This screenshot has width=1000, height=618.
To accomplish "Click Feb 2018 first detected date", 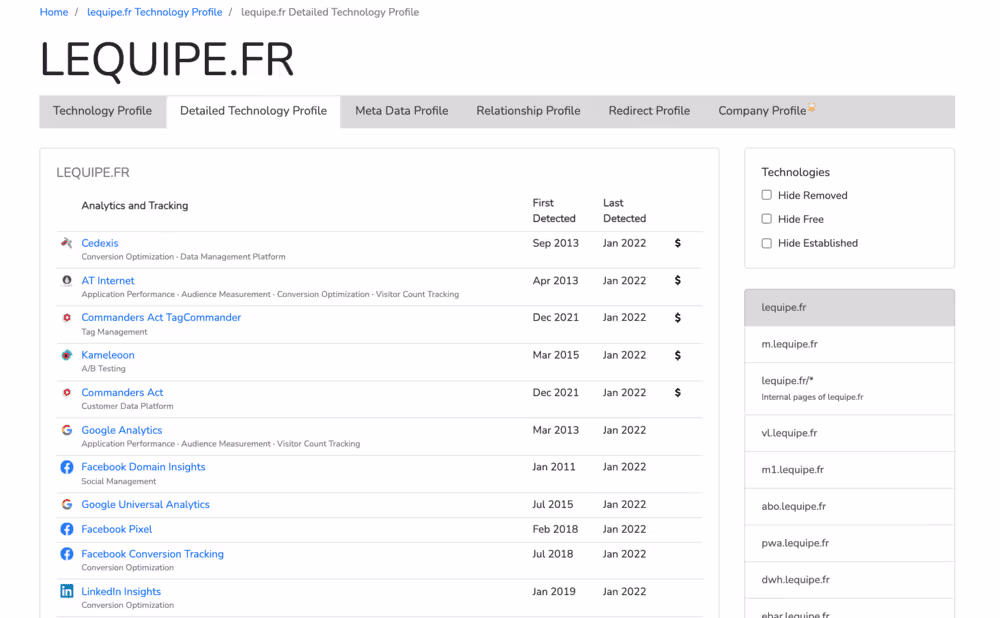I will (x=555, y=529).
